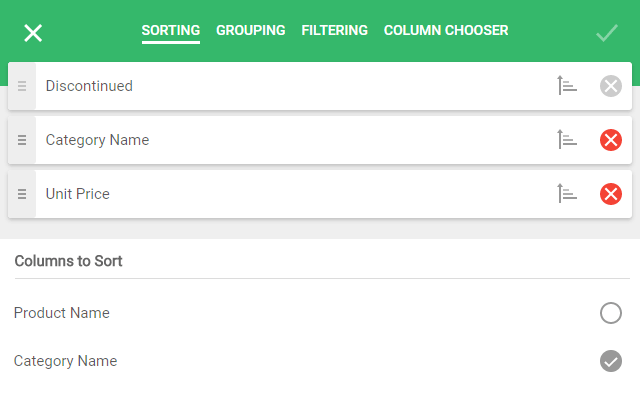The width and height of the screenshot is (640, 400).
Task: Check the Product Name sort column
Action: (611, 313)
